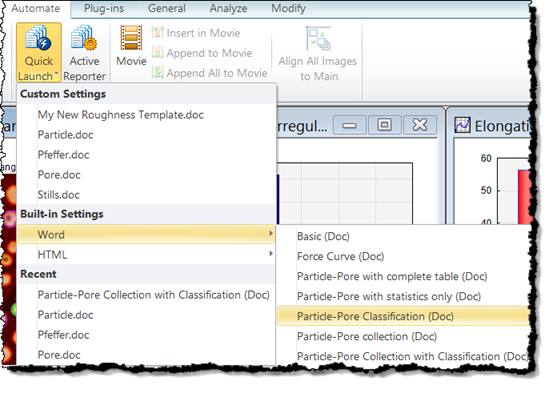Open the Quick Launch dropdown arrow
This screenshot has width=557, height=393.
coord(56,74)
